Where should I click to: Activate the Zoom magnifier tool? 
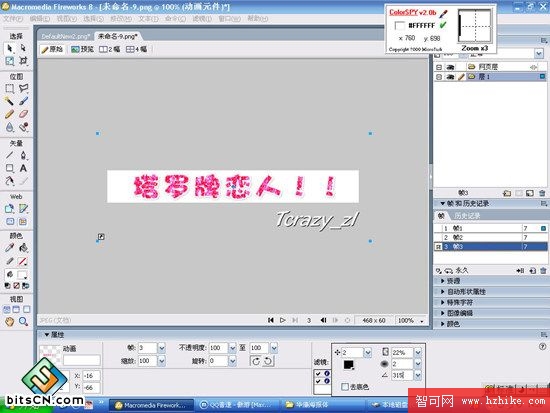(23, 321)
